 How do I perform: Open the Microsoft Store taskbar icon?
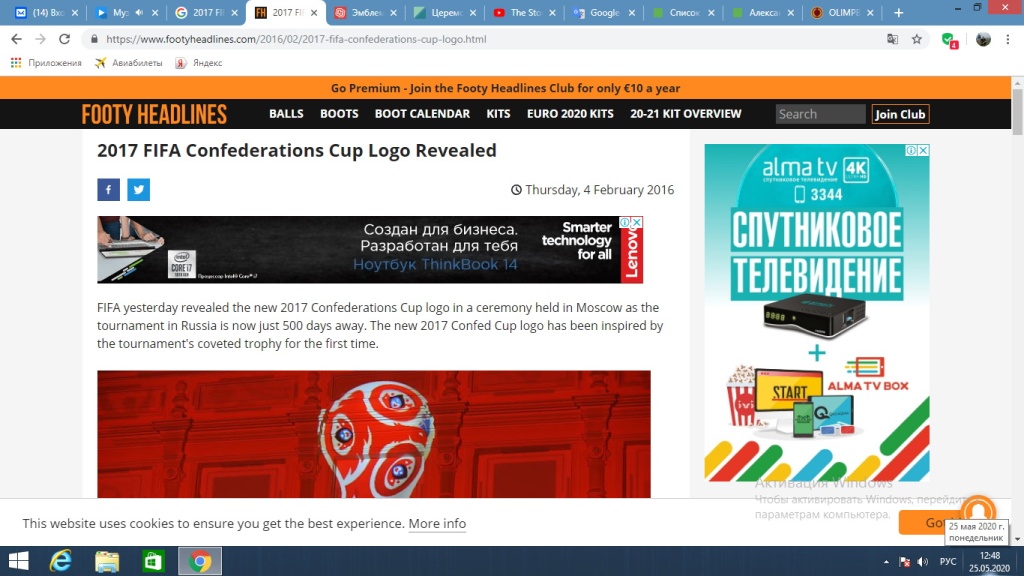pos(153,561)
